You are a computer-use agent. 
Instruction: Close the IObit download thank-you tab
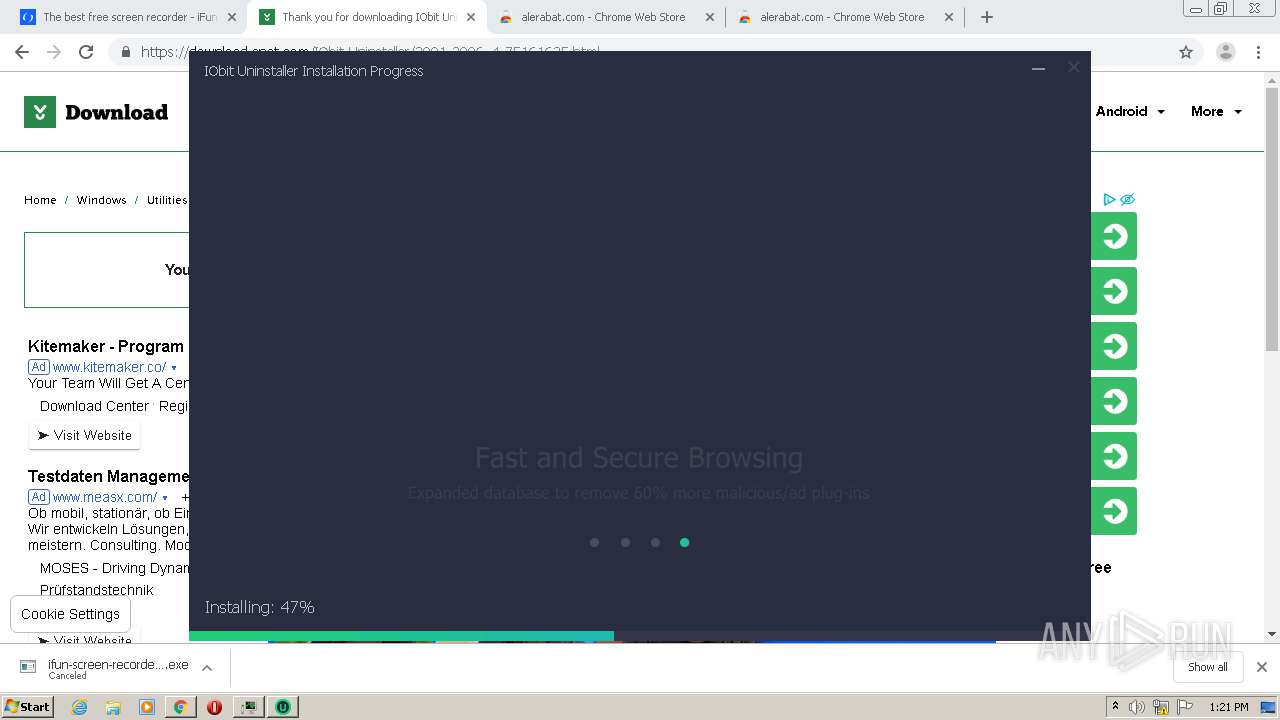[x=471, y=17]
